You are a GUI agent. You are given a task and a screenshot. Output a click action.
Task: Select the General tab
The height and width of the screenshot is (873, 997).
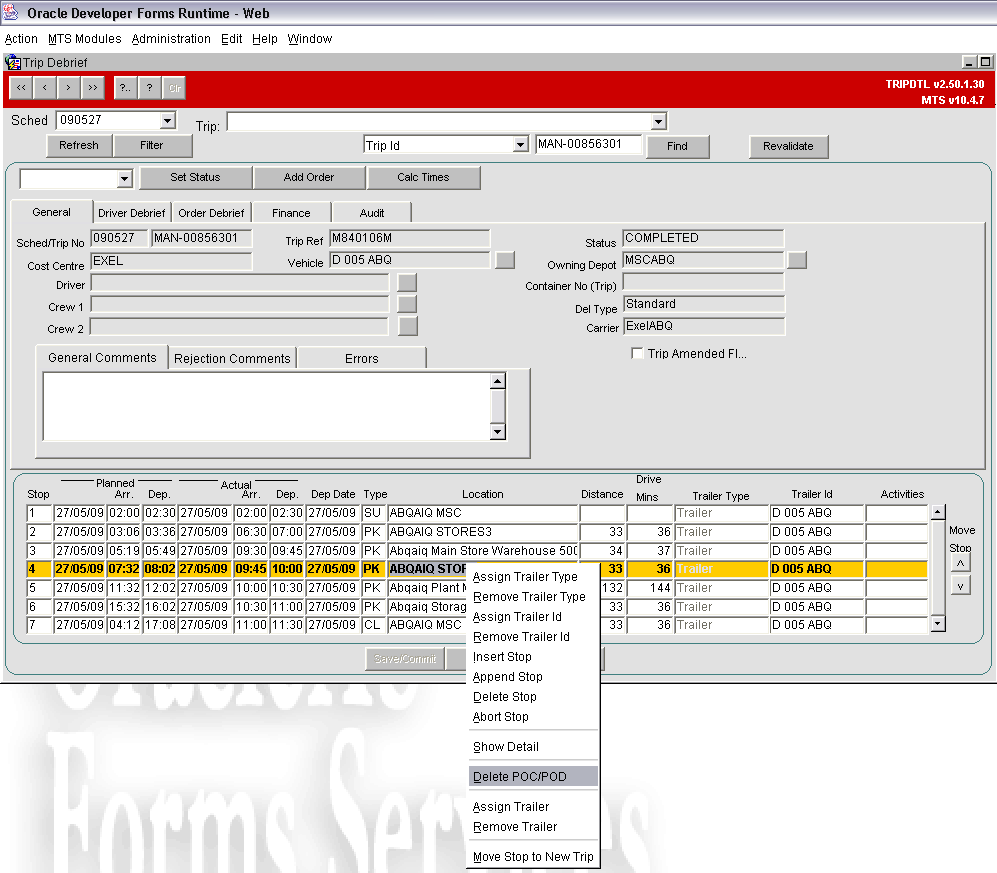pyautogui.click(x=52, y=212)
